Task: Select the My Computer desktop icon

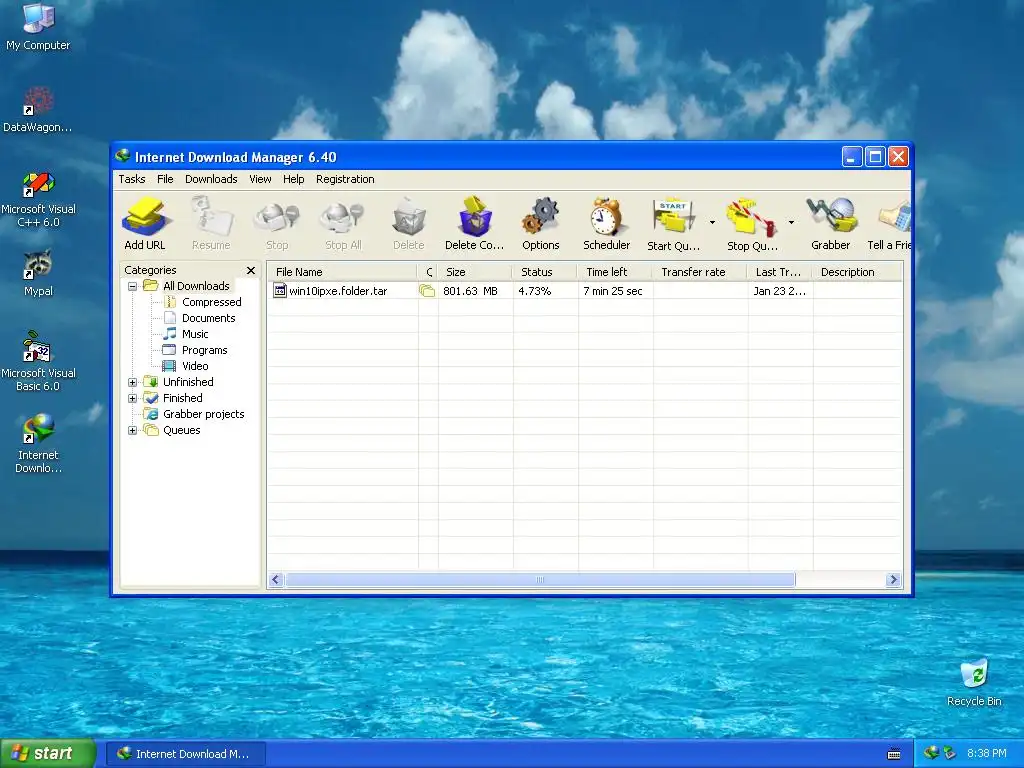Action: (x=38, y=26)
